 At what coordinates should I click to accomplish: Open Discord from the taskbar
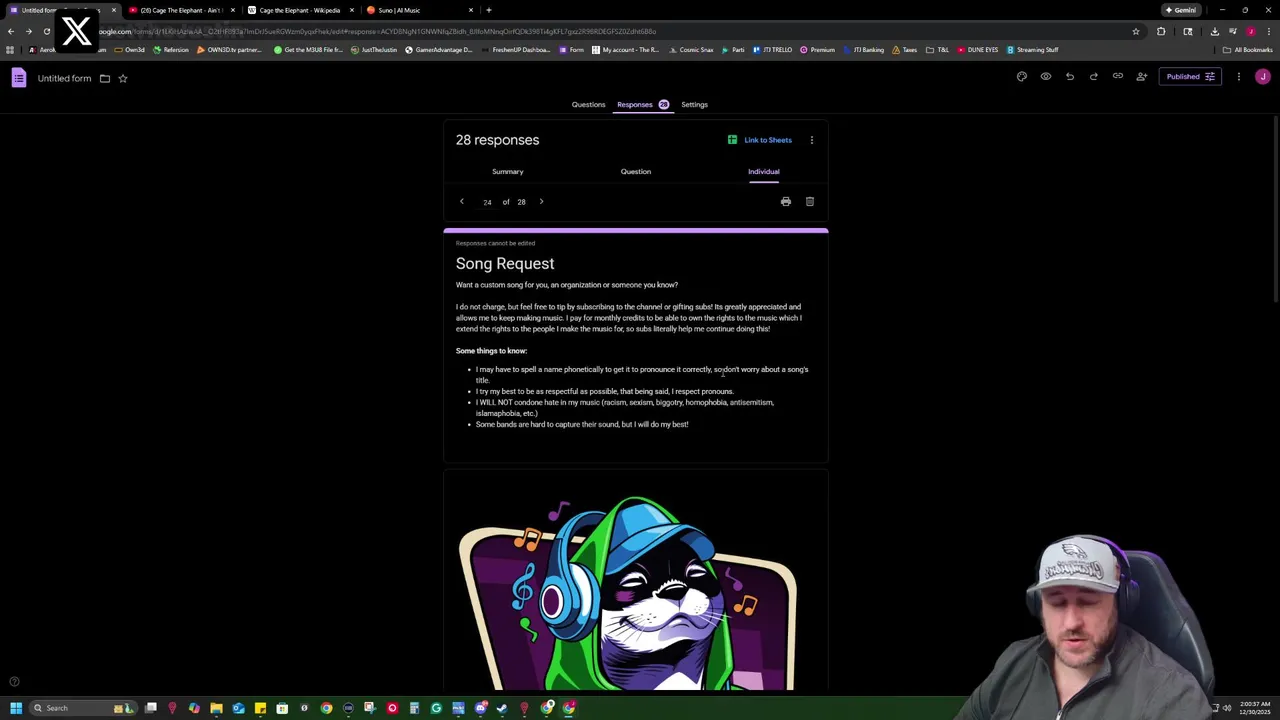(x=480, y=708)
